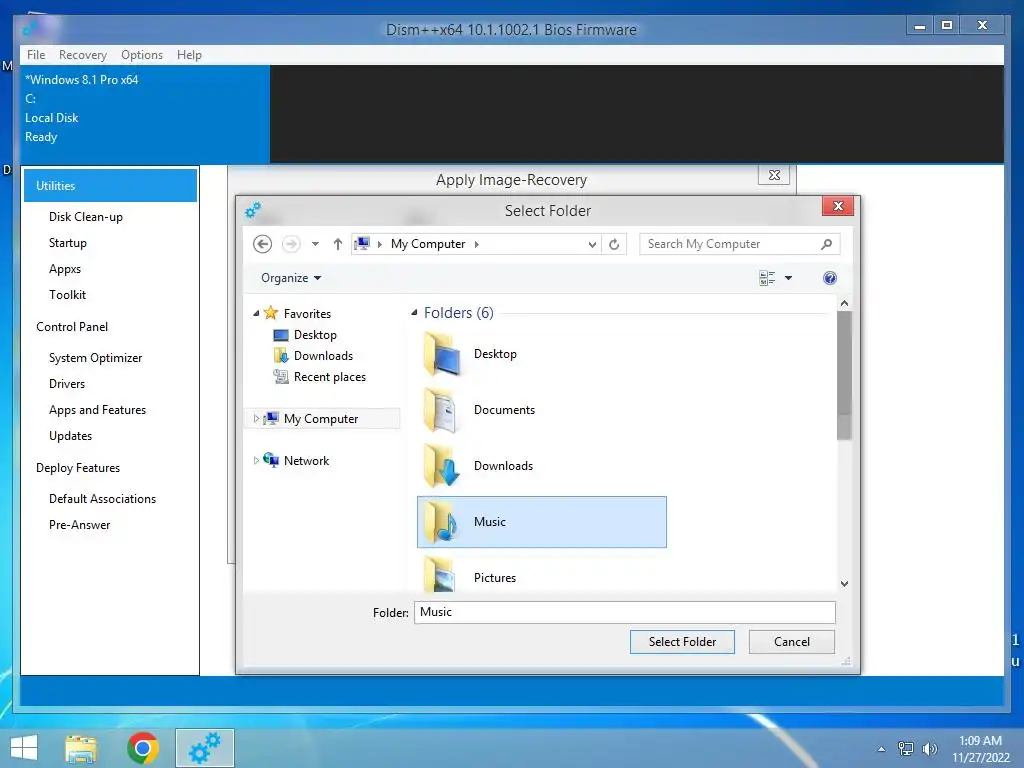Click the My Computer breadcrumb
The height and width of the screenshot is (768, 1024).
tap(428, 244)
